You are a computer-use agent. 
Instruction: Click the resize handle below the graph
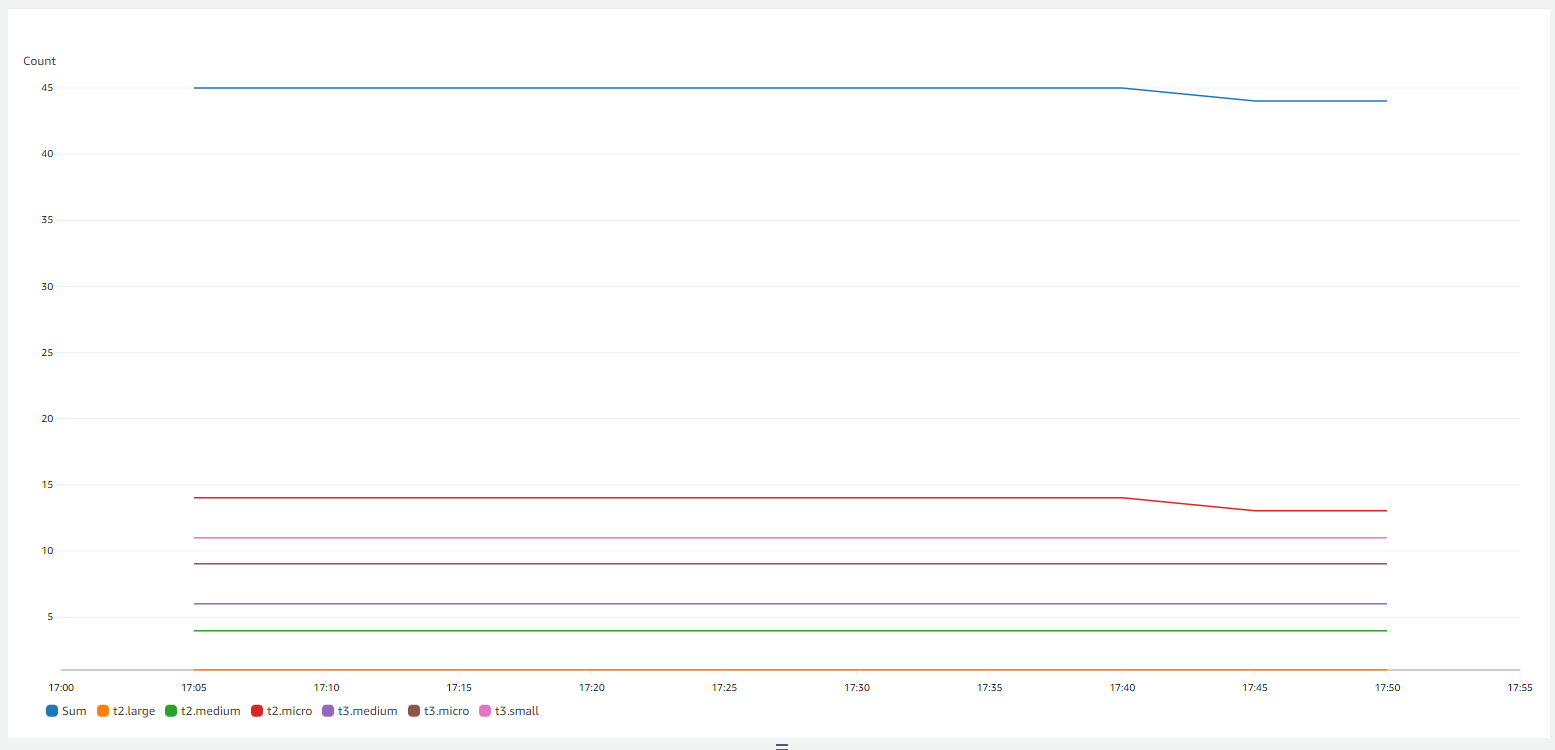[782, 746]
